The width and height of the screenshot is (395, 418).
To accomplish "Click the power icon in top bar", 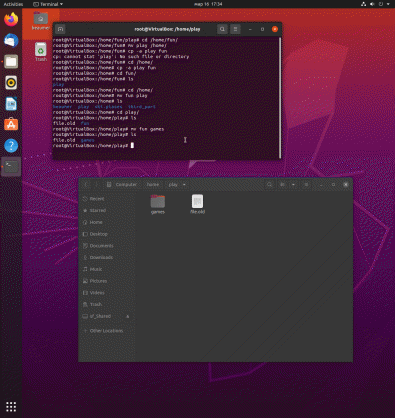I will click(x=381, y=4).
